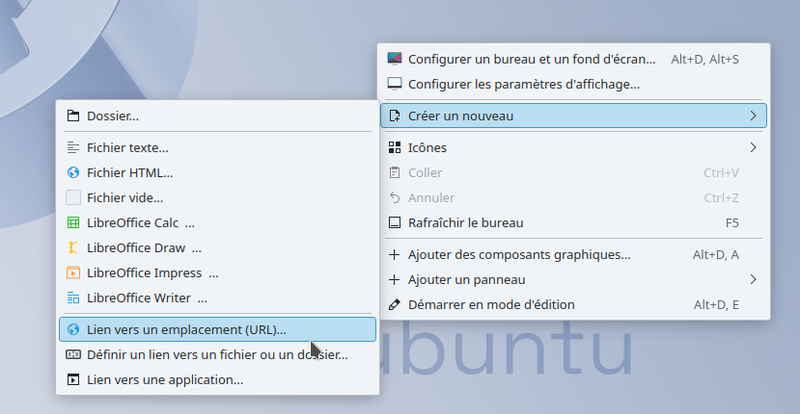The height and width of the screenshot is (414, 800).
Task: Click the Fichier HTML globe icon
Action: (x=72, y=172)
